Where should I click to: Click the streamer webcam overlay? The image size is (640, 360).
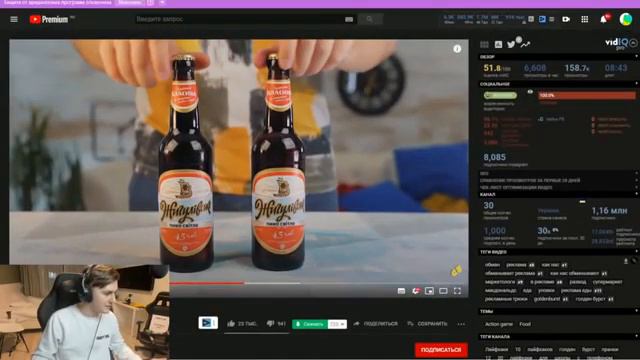coord(84,312)
